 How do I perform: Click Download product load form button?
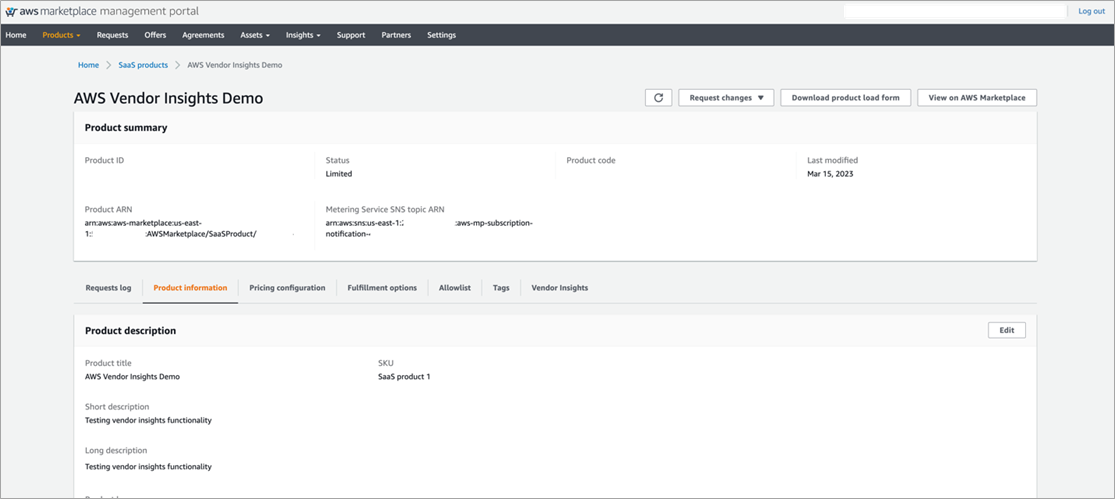coord(845,98)
